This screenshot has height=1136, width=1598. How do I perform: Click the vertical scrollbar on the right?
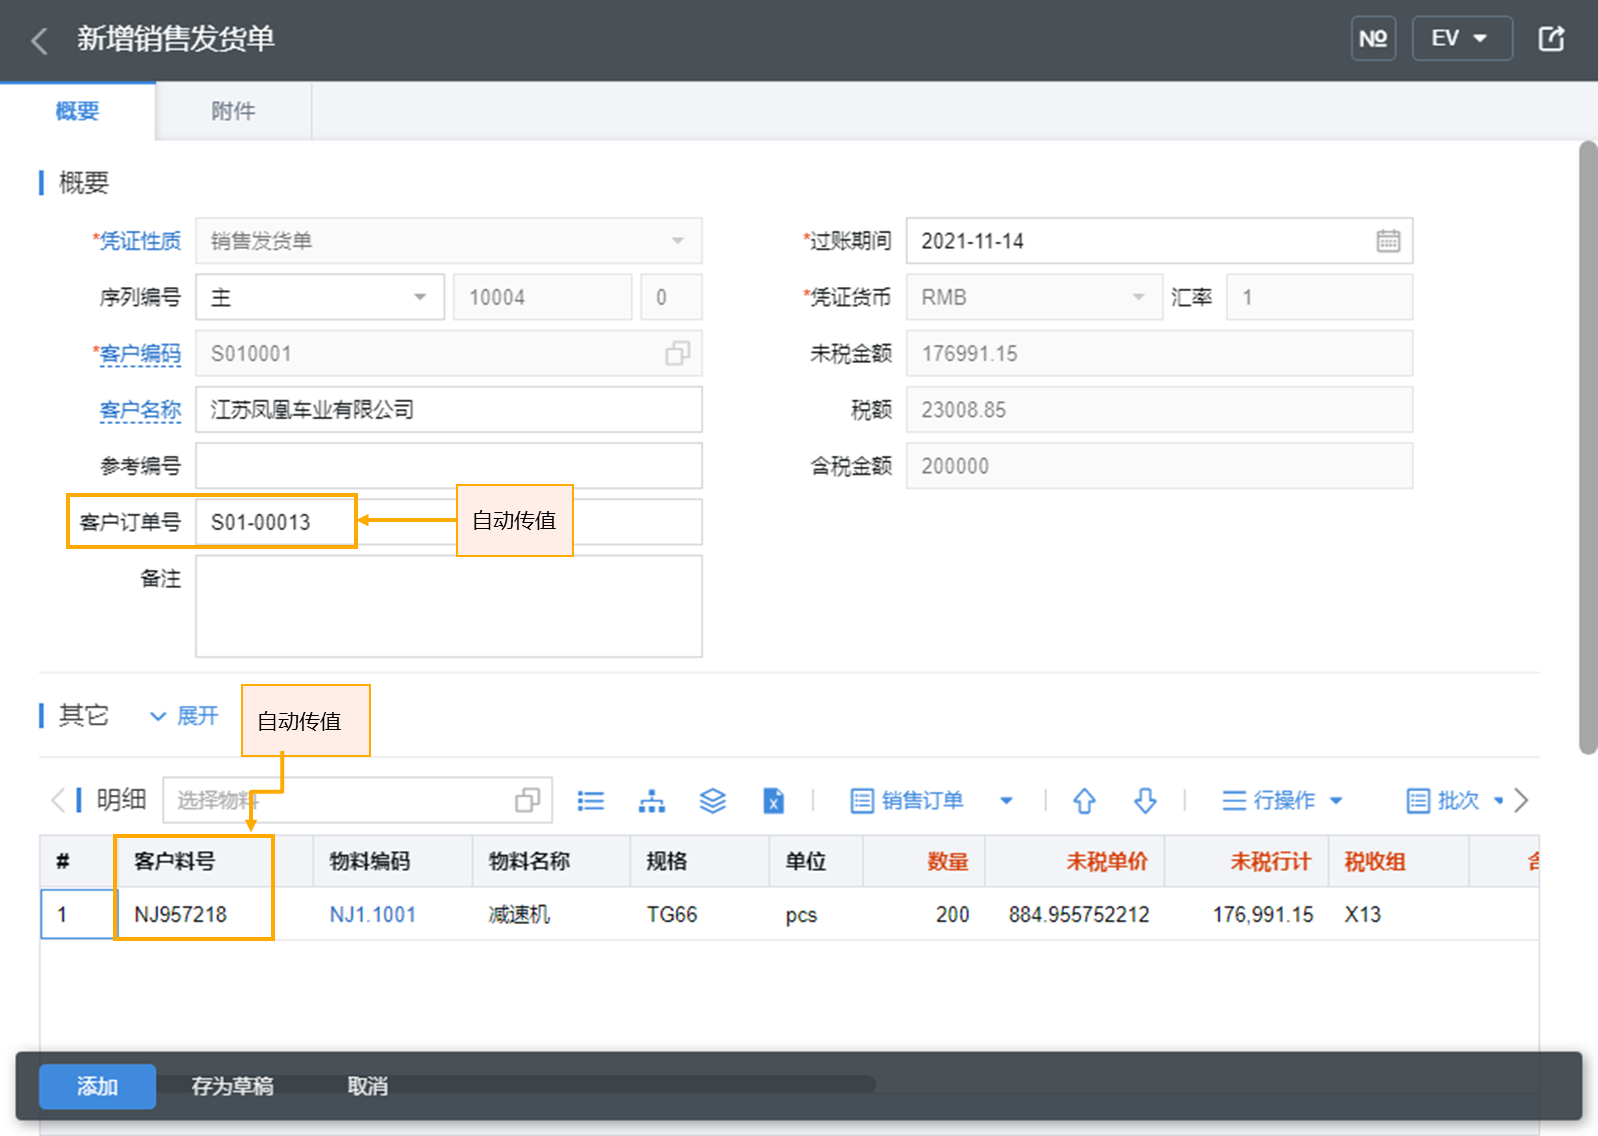coord(1588,447)
